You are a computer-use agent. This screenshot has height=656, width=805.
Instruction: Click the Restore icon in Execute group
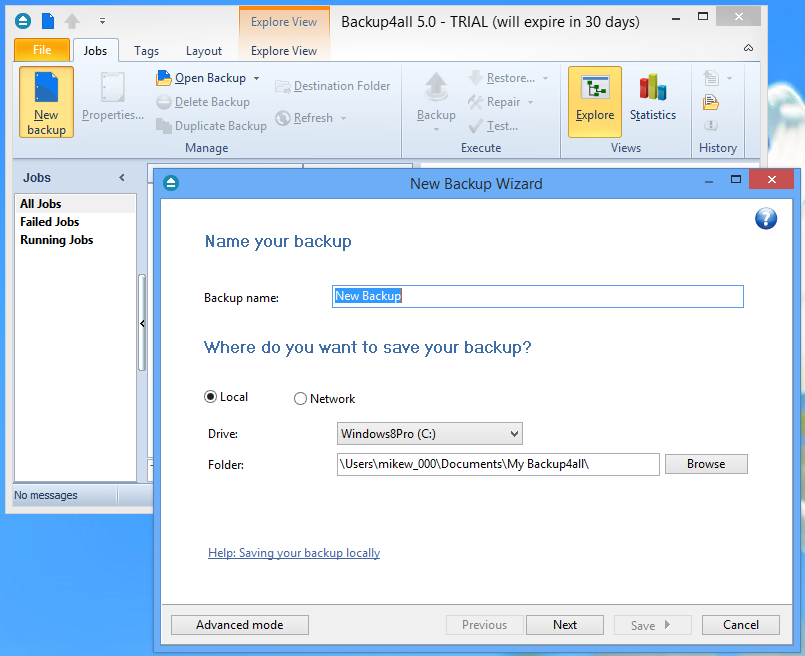[475, 78]
